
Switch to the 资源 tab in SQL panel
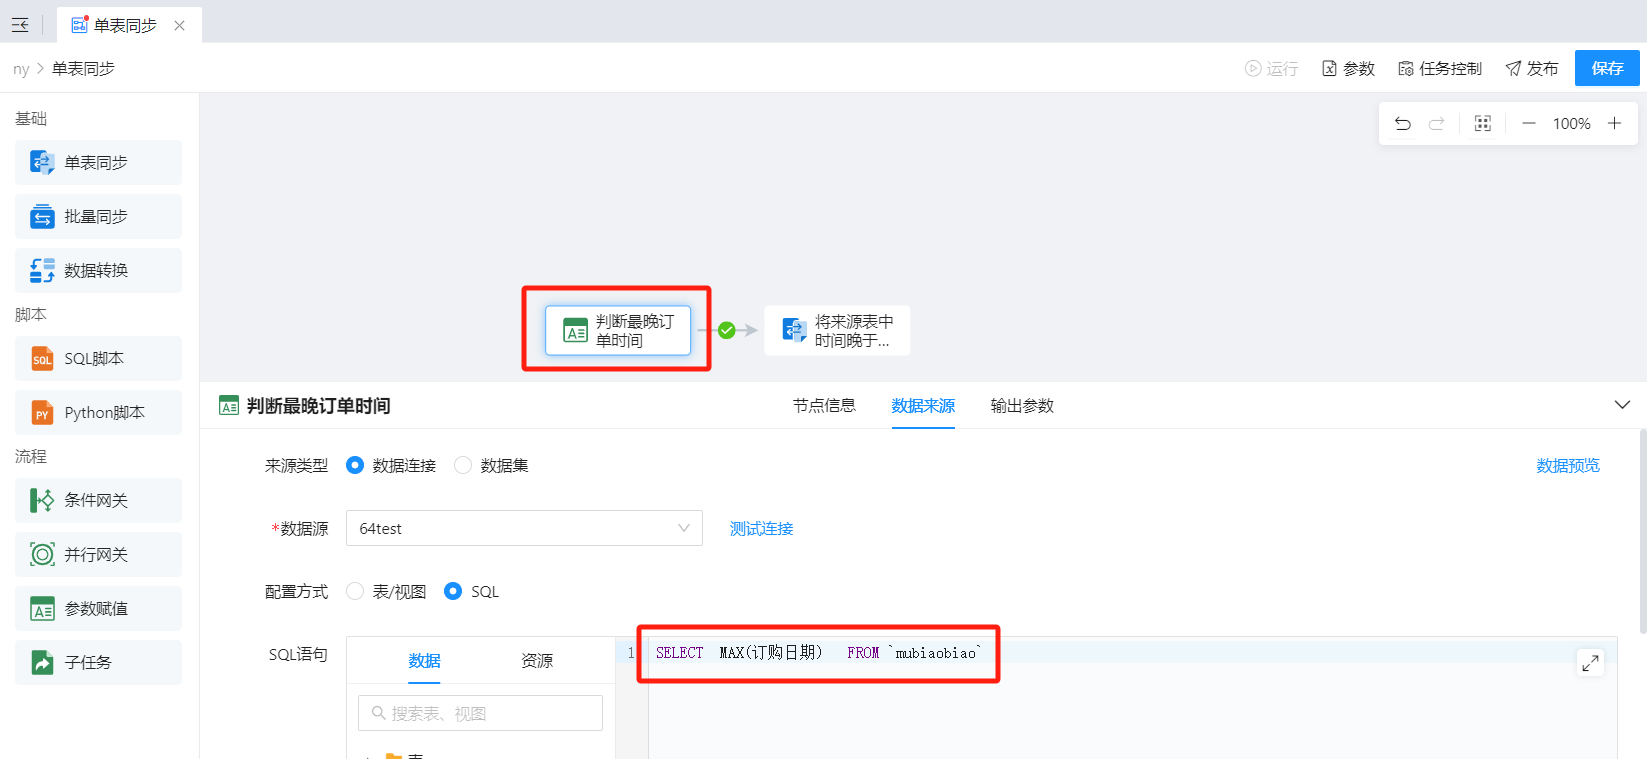[537, 661]
